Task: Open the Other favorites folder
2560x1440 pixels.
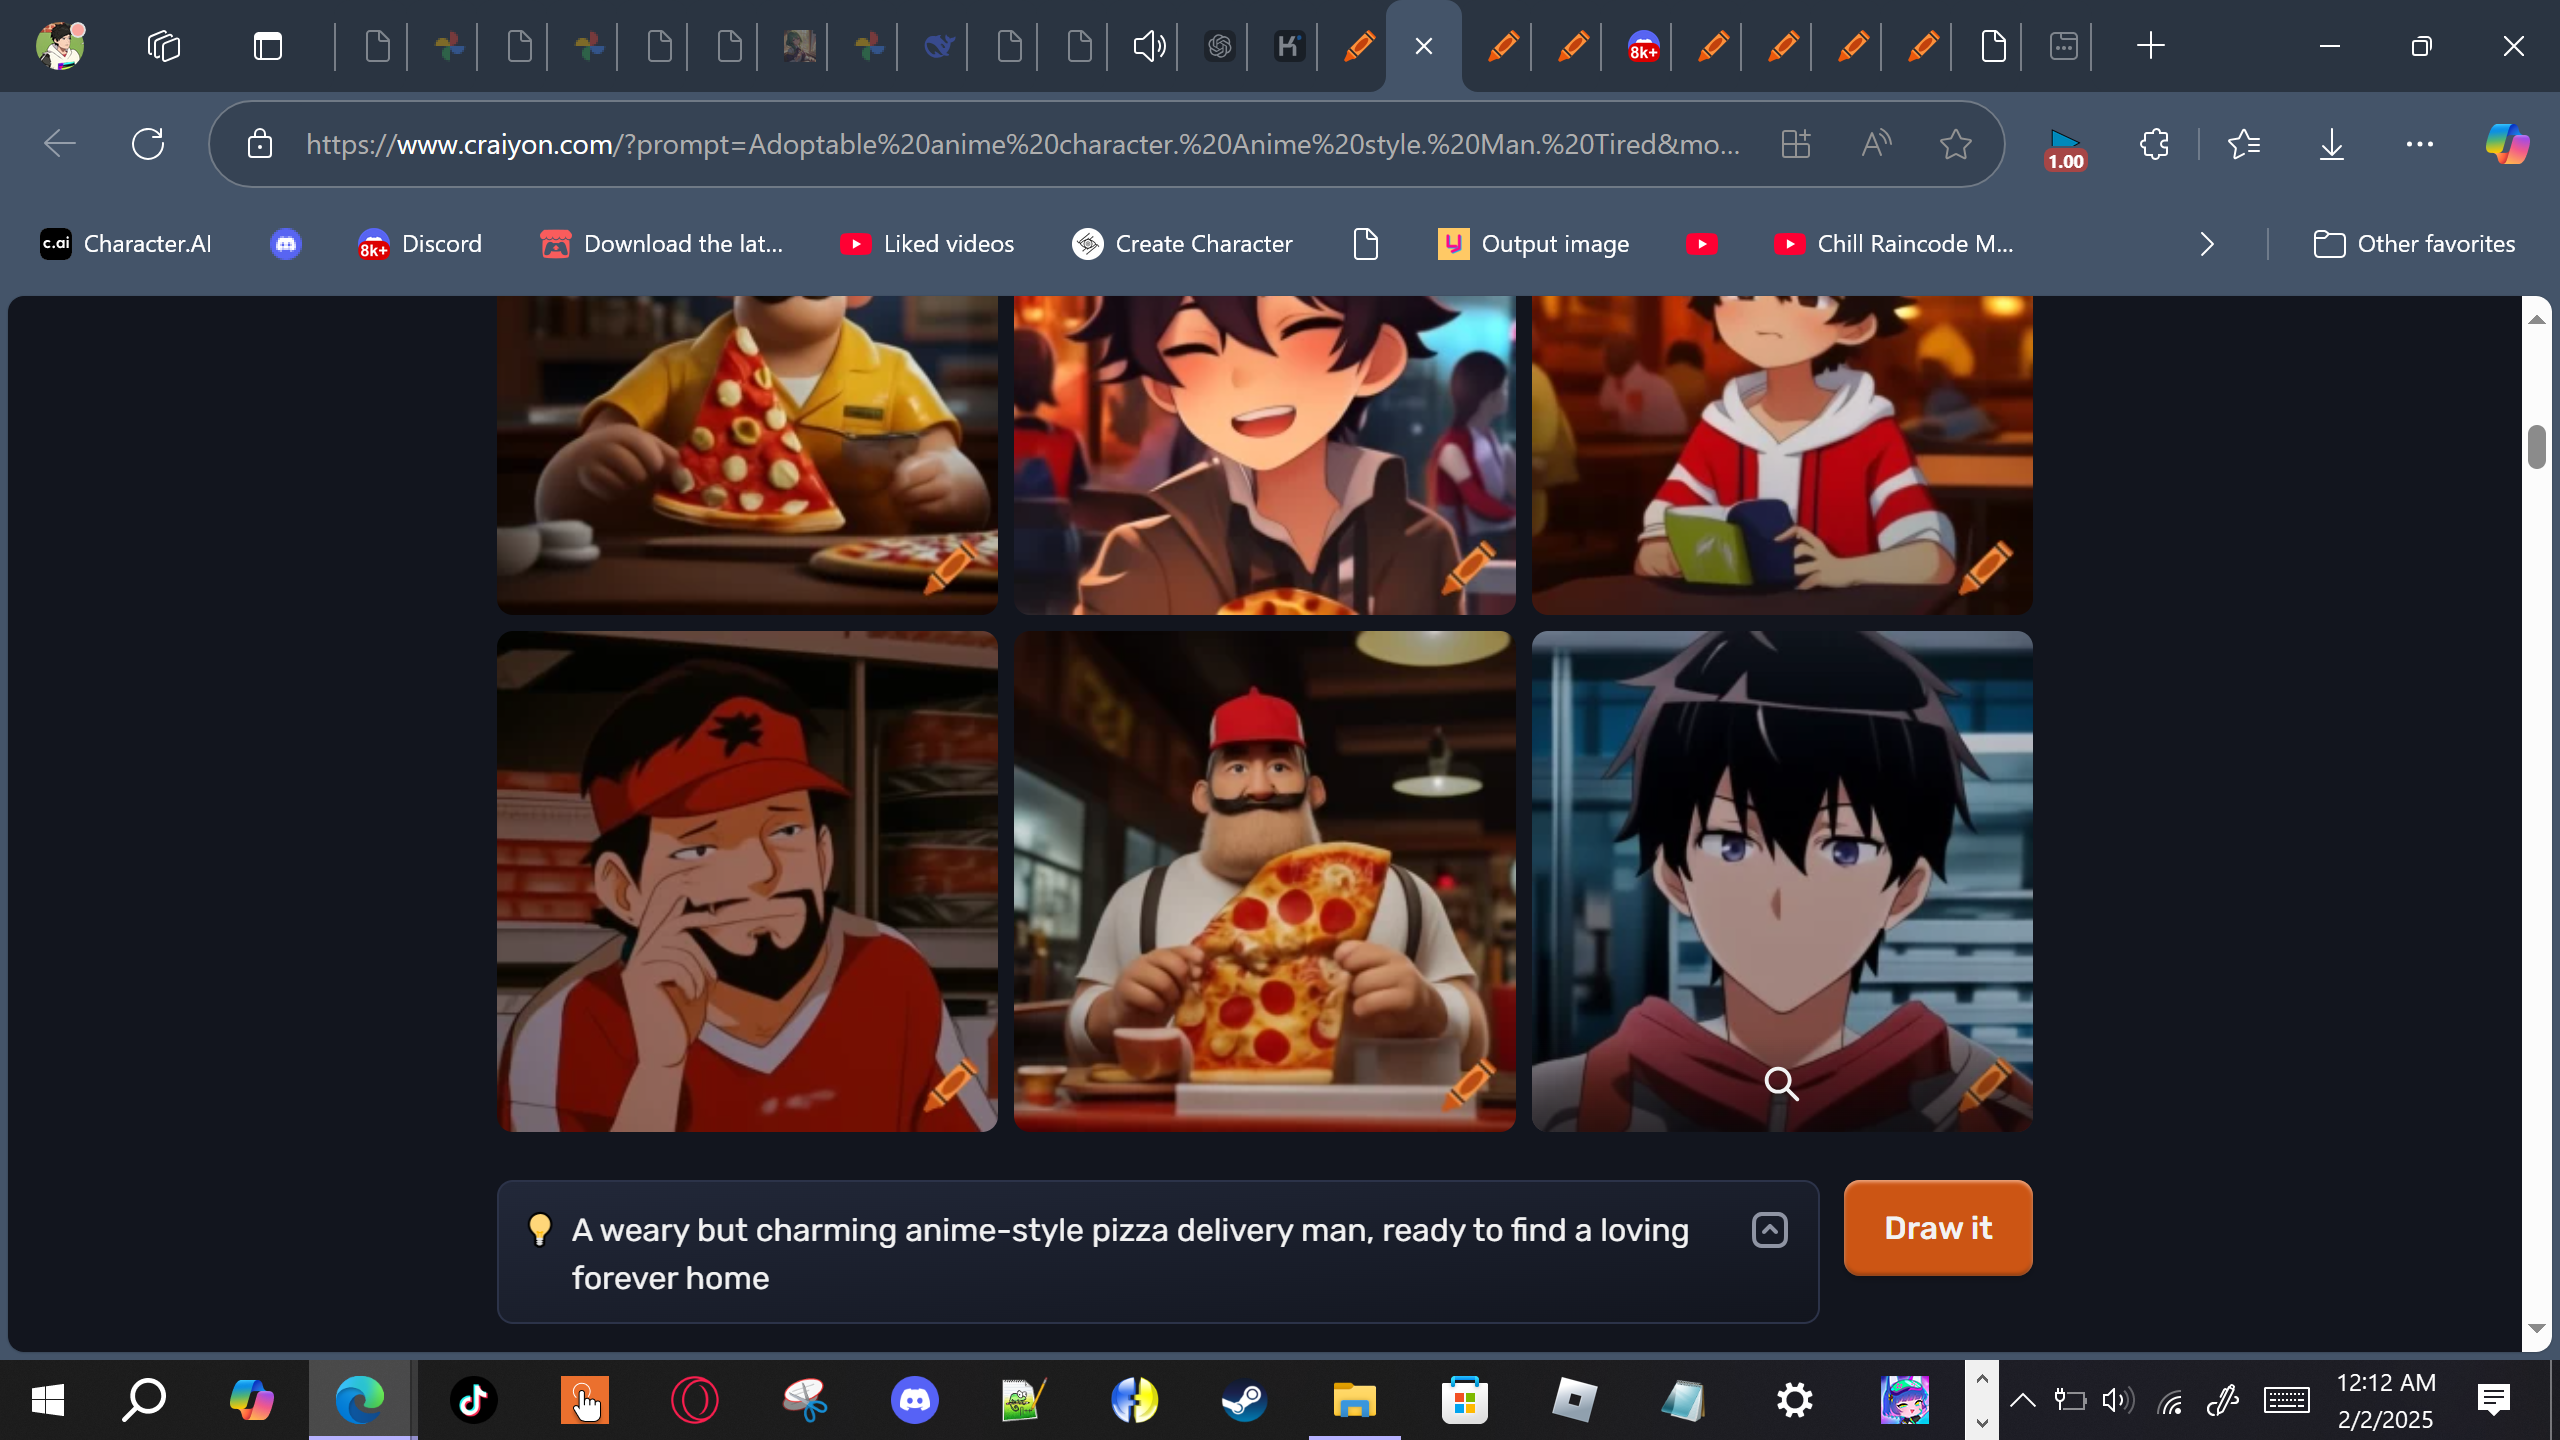Action: [x=2414, y=244]
